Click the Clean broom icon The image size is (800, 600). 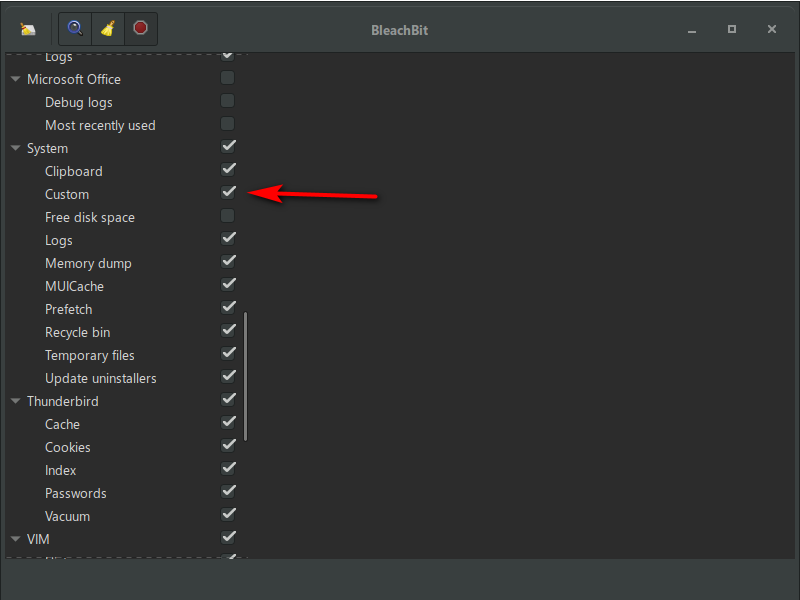click(x=108, y=29)
